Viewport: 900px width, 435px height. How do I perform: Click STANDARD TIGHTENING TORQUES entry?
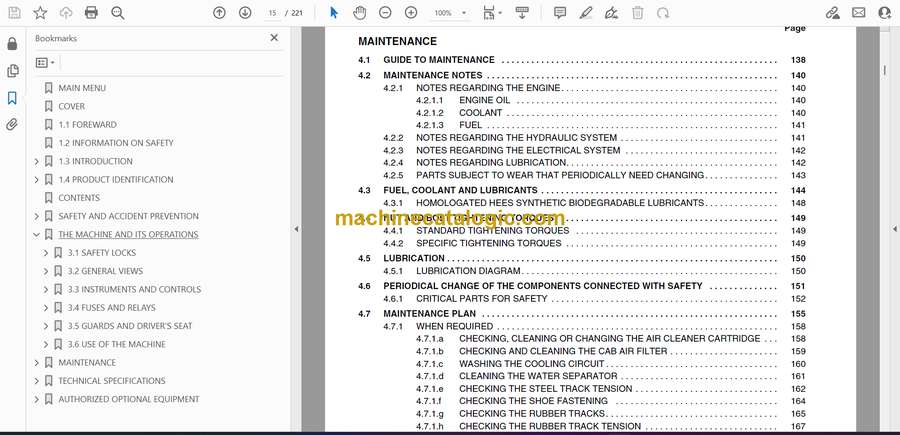(x=492, y=231)
